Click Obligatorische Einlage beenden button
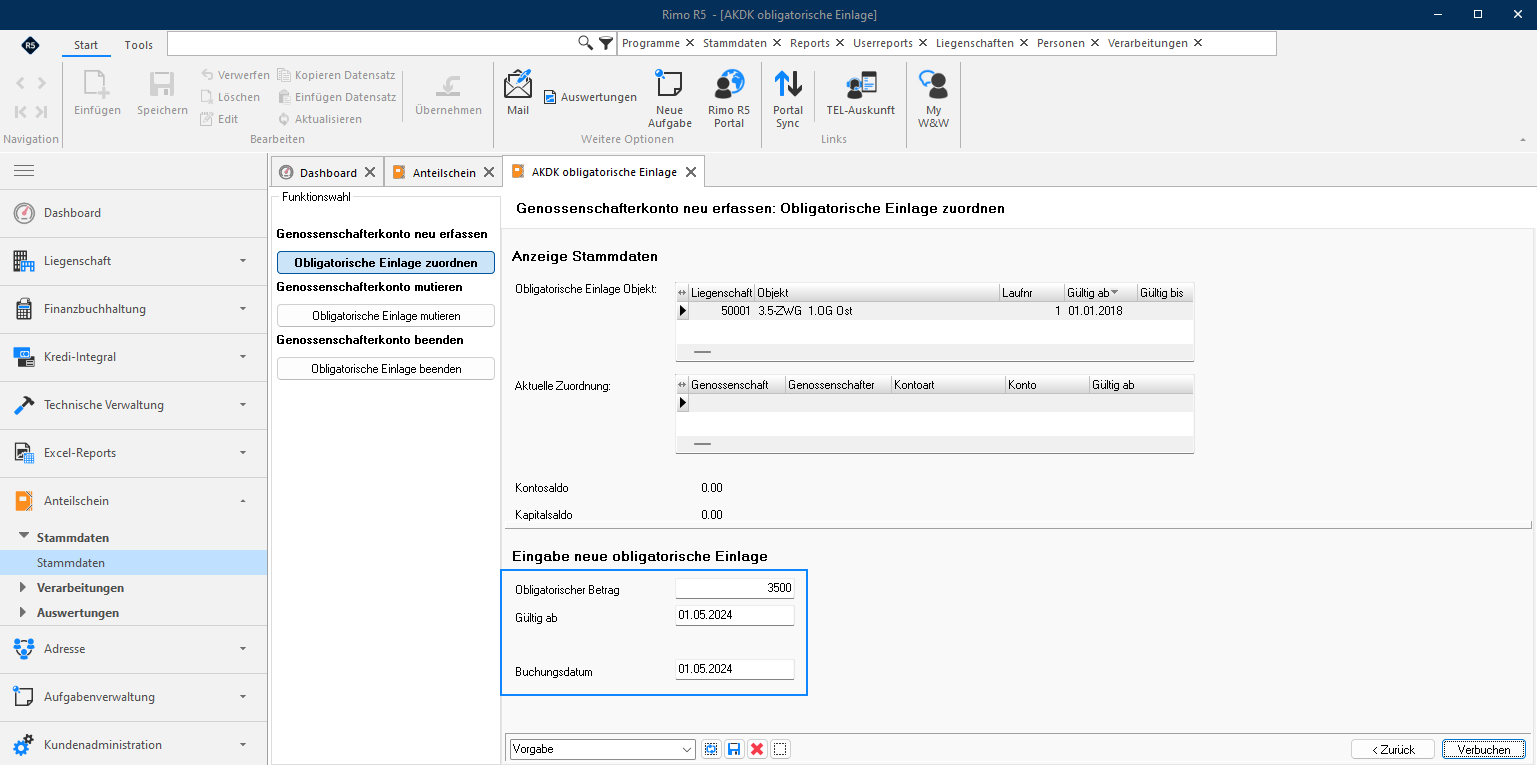The width and height of the screenshot is (1537, 765). pyautogui.click(x=386, y=369)
